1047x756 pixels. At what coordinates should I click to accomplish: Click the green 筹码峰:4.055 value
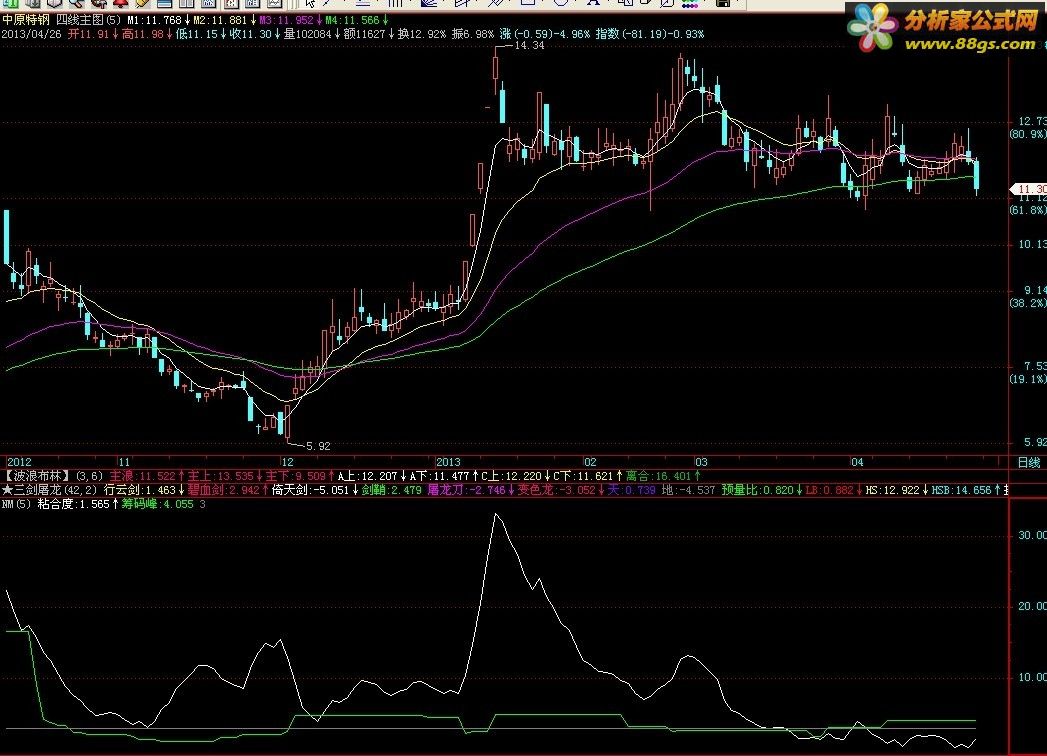click(x=158, y=504)
